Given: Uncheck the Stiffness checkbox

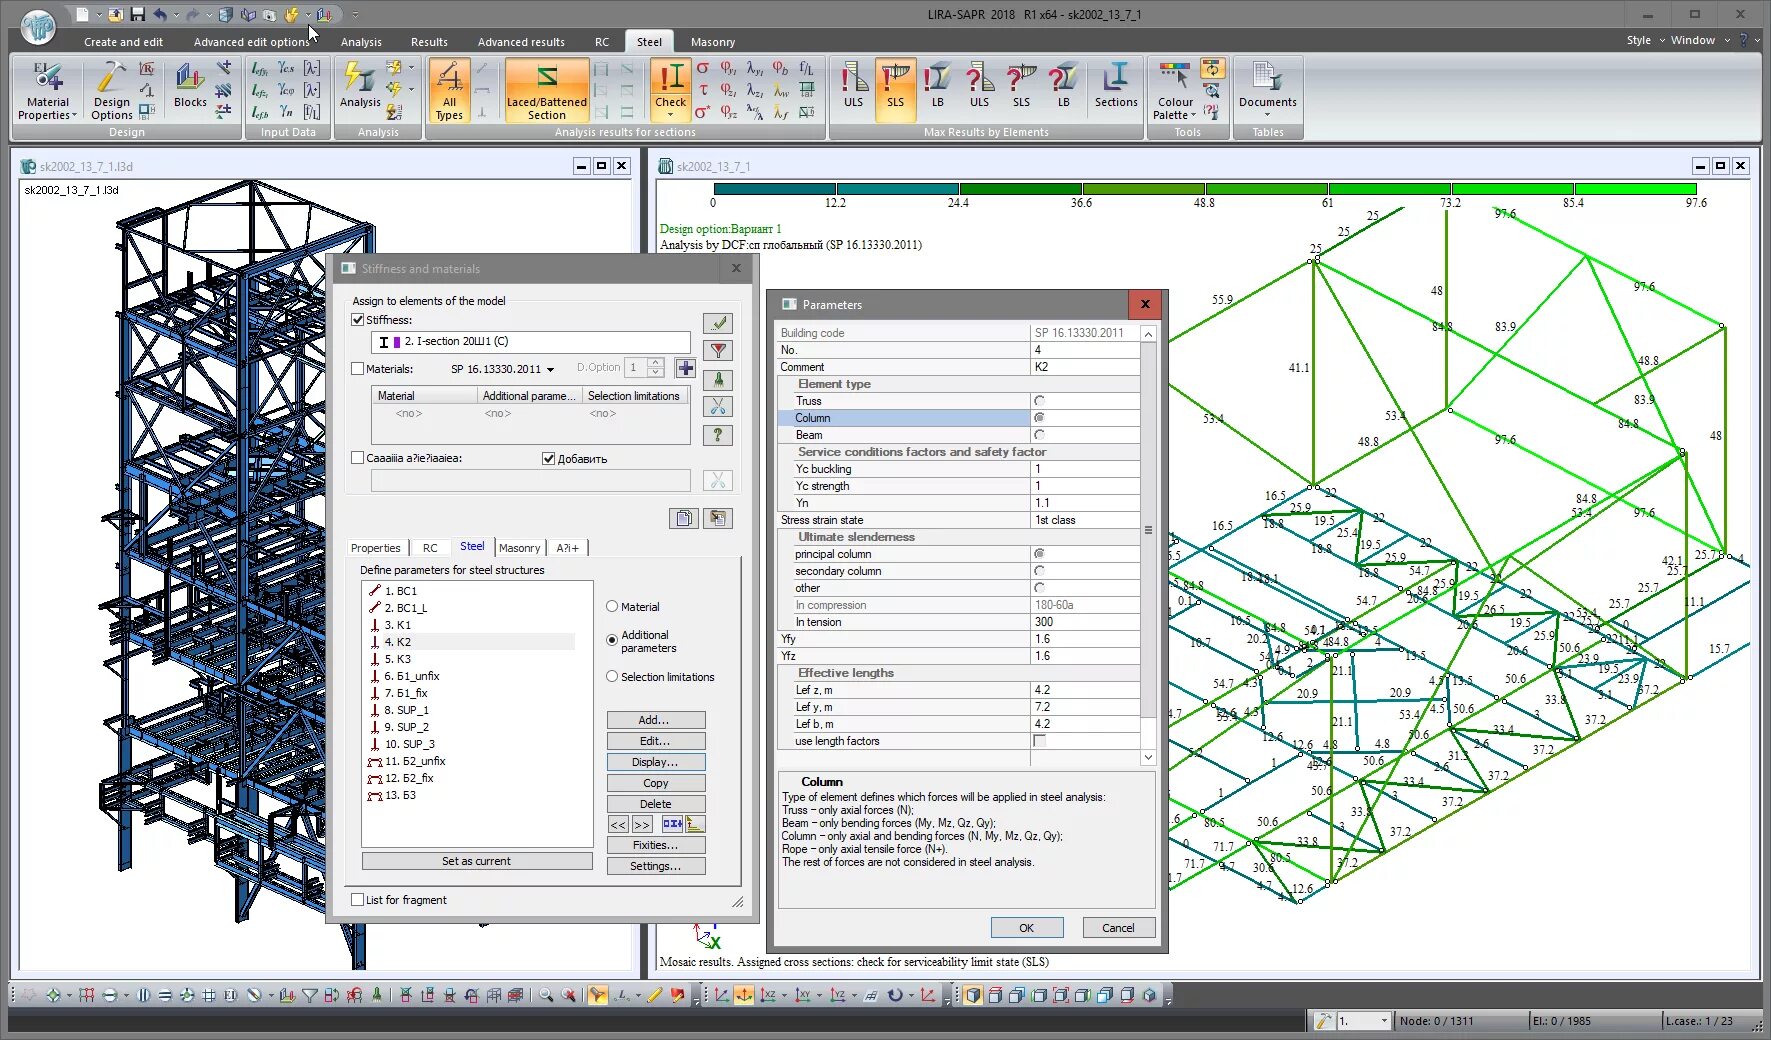Looking at the screenshot, I should (x=358, y=320).
